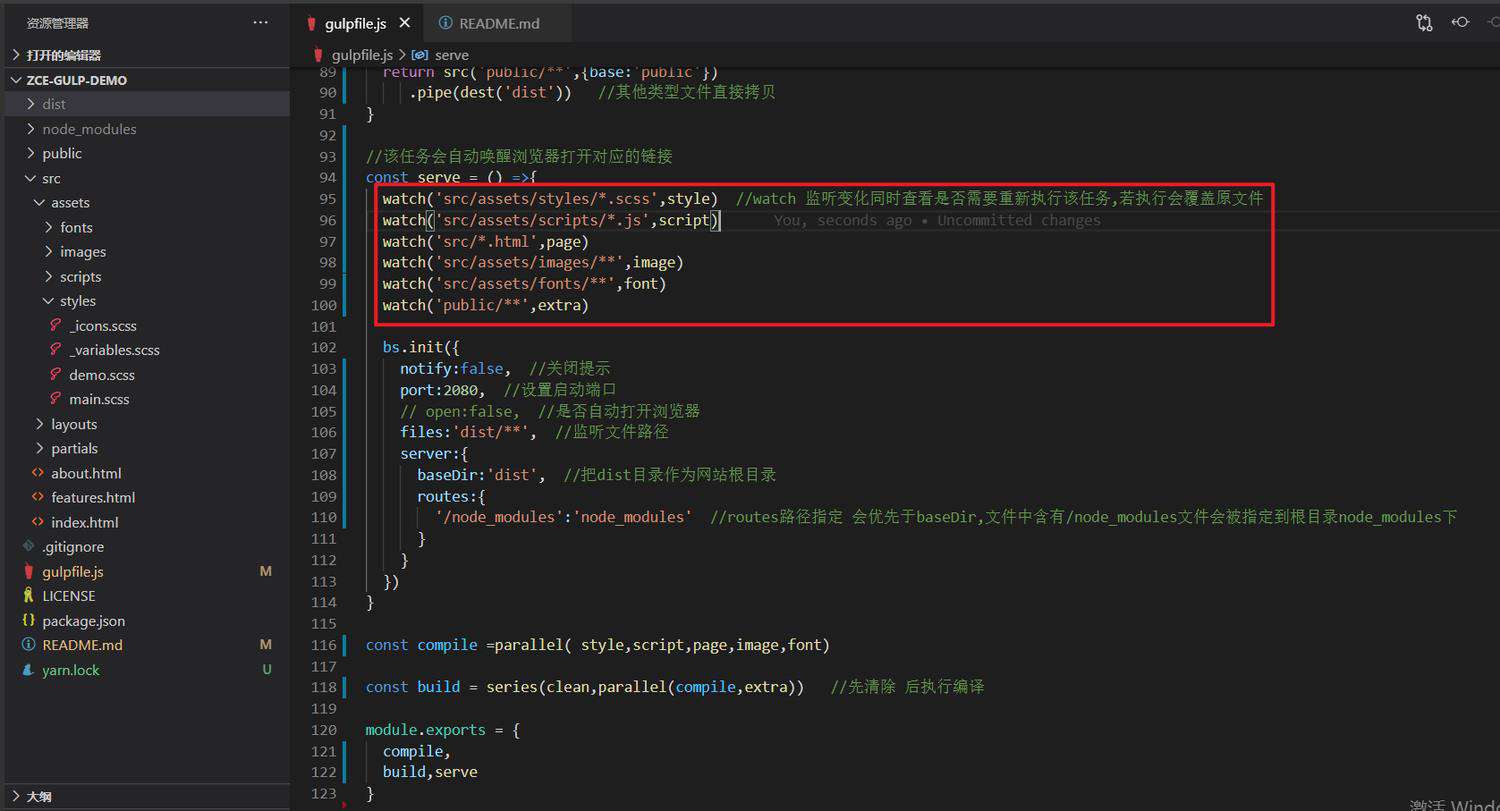Click the HTML icon beside index.html
This screenshot has height=811, width=1500.
tap(38, 522)
